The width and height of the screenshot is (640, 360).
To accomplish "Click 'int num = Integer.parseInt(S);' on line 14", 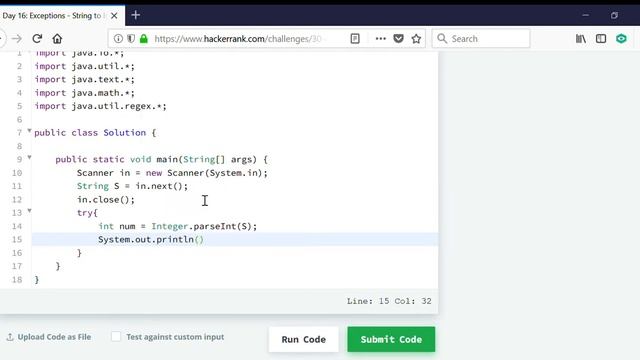I will pos(178,226).
